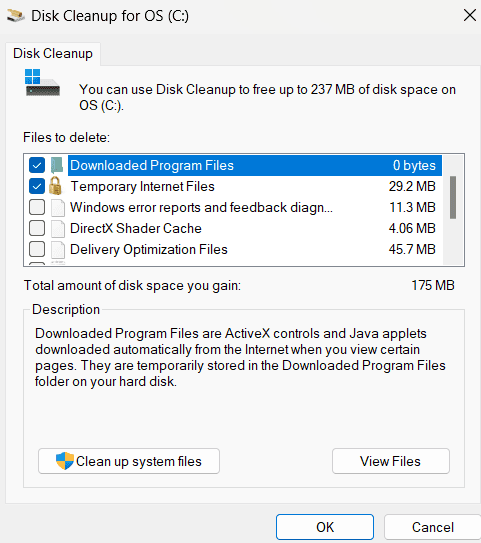Click the Delivery Optimization Files file icon
481x543 pixels.
point(57,249)
